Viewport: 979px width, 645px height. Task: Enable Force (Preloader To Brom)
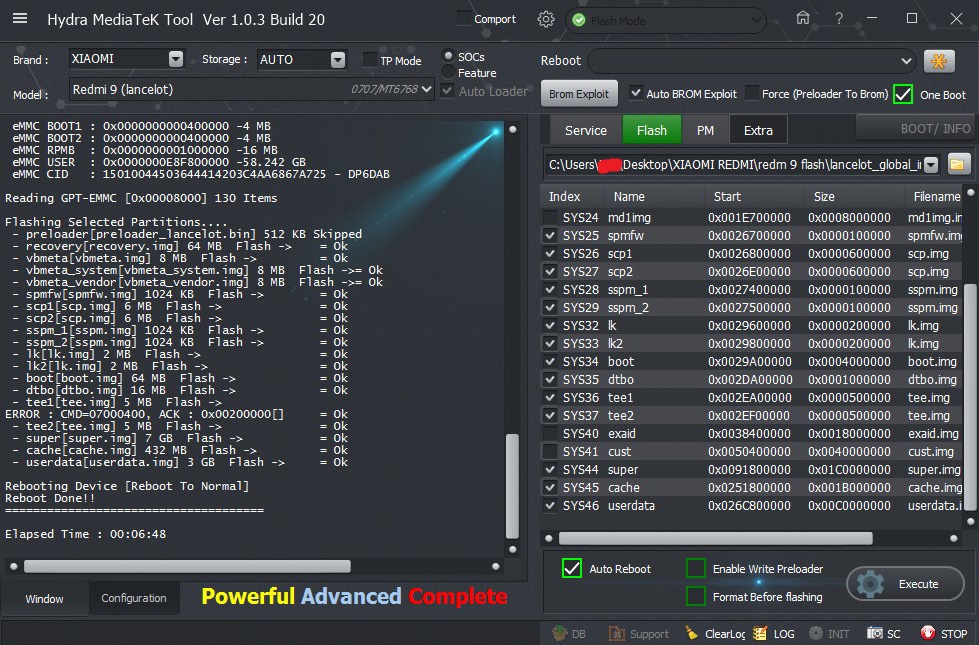point(752,93)
